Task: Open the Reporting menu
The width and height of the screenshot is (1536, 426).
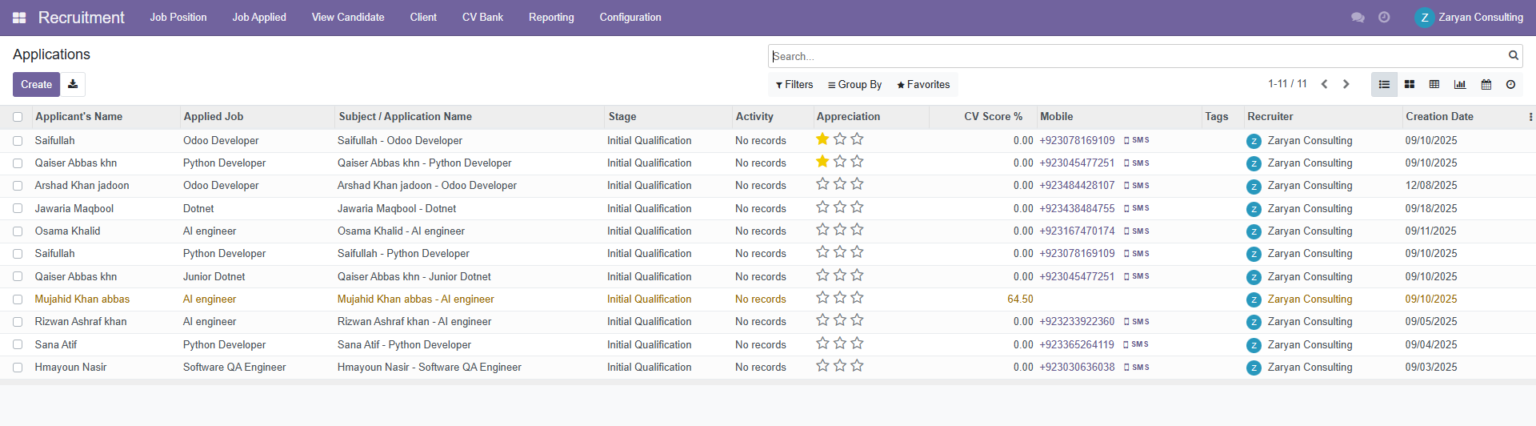Action: [551, 18]
